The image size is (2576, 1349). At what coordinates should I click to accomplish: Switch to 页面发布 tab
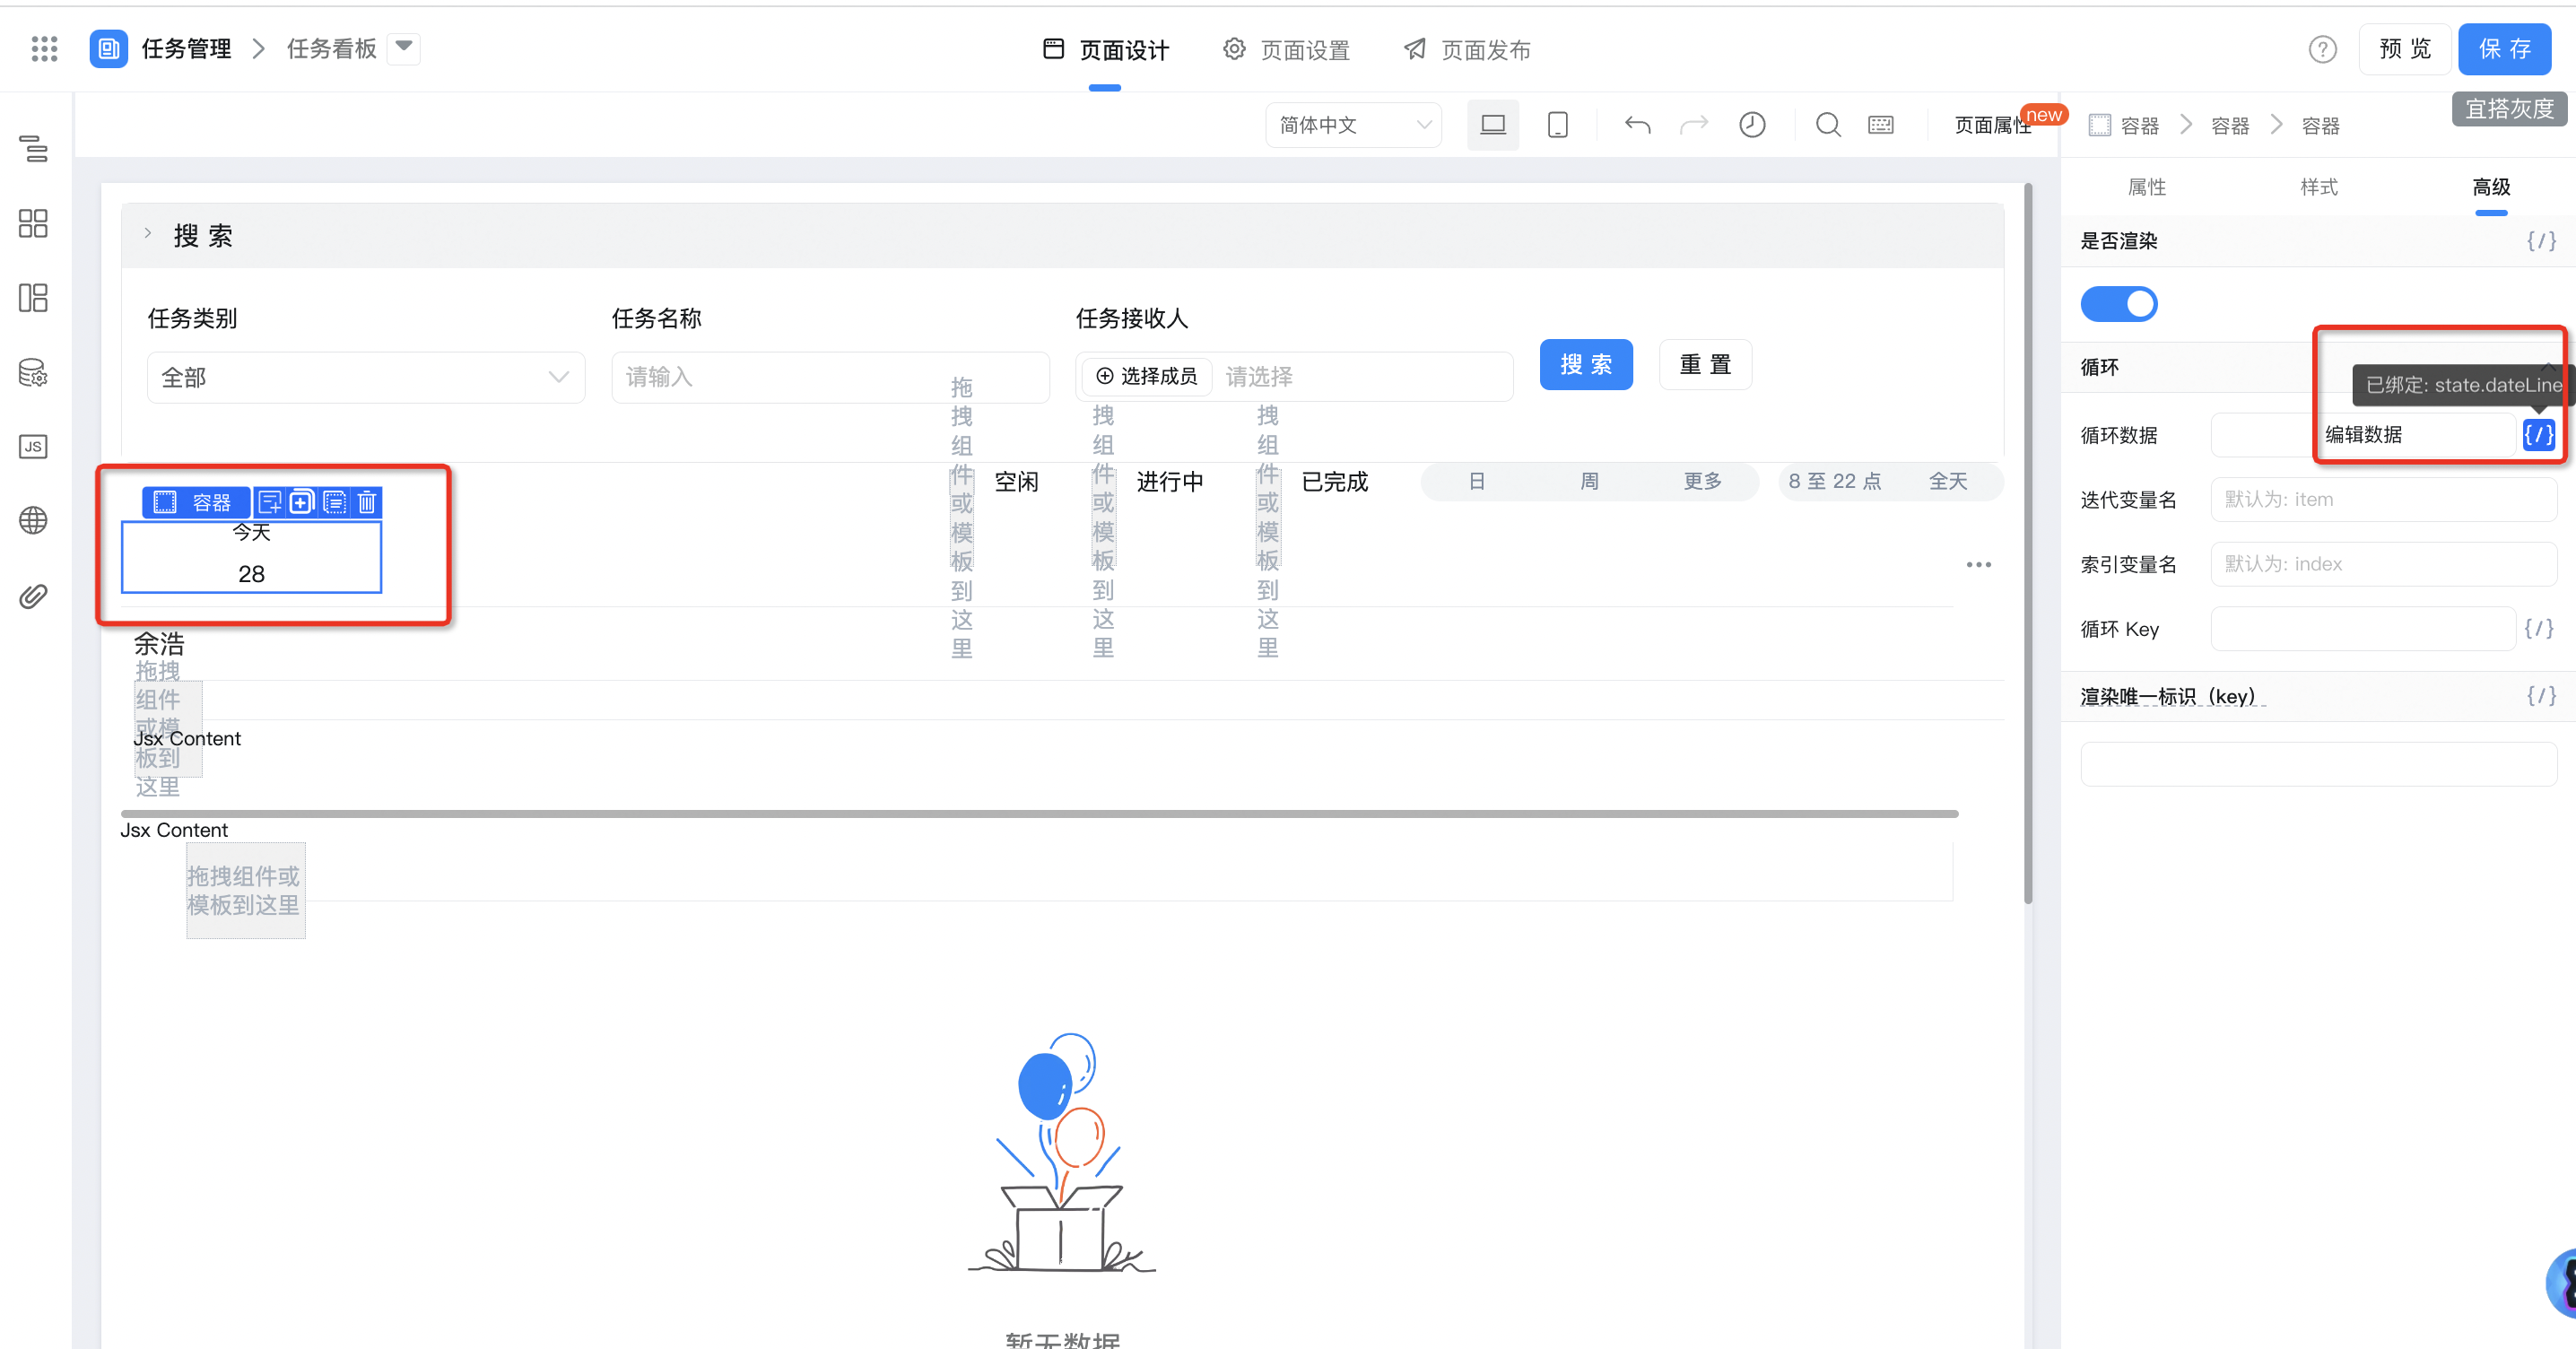1467,50
